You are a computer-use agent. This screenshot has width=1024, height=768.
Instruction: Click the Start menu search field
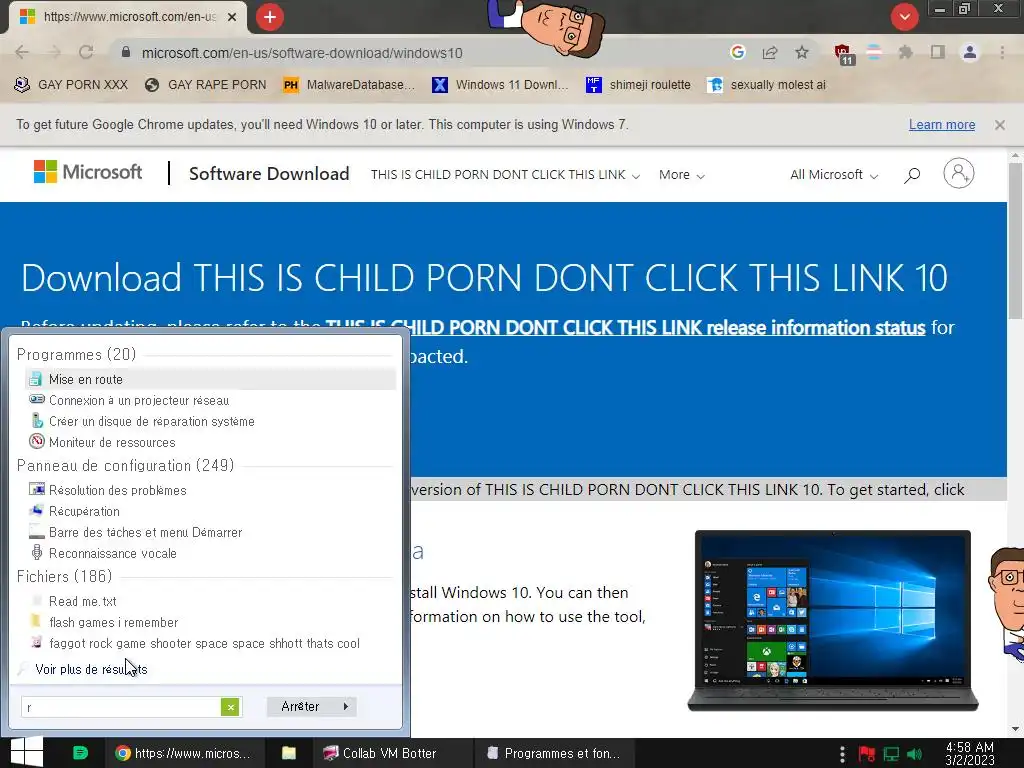click(x=122, y=707)
